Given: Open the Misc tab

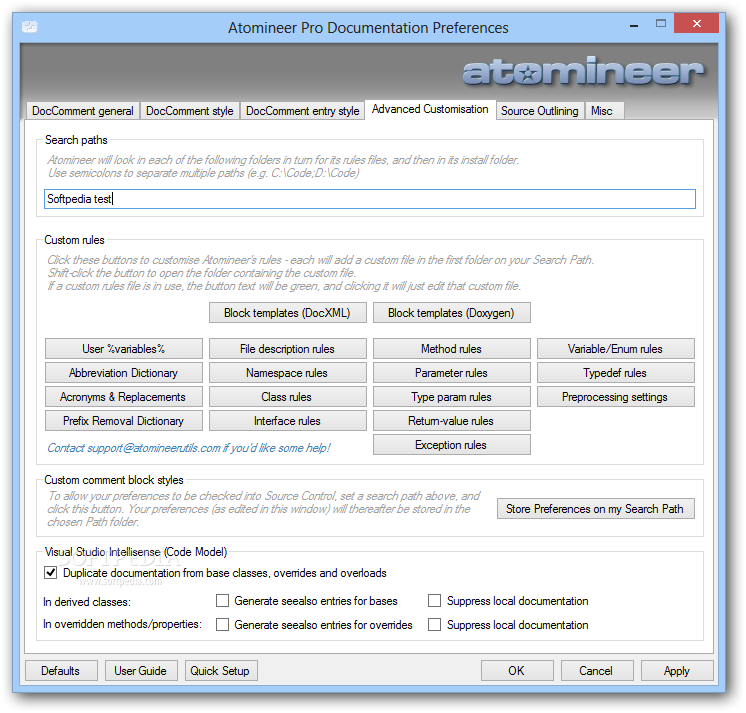Looking at the screenshot, I should (602, 111).
